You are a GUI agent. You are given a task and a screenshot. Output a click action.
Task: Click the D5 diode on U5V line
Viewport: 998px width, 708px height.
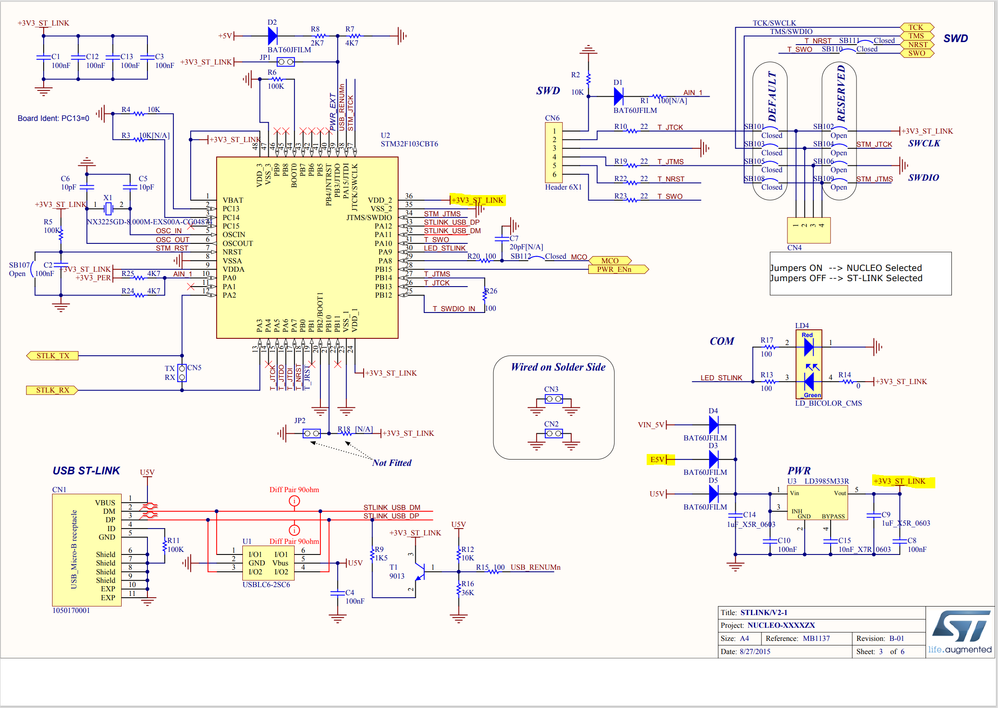coord(713,493)
